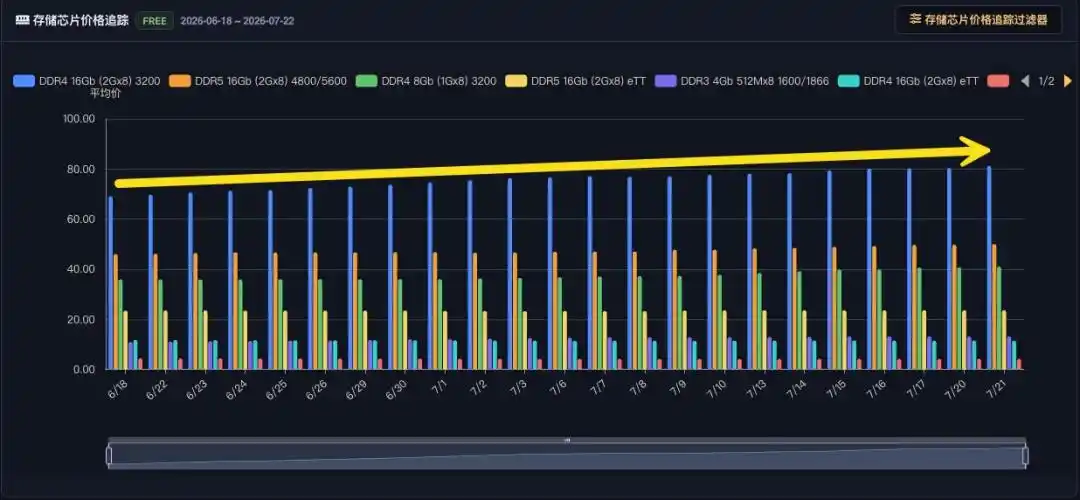Click the FREE badge

(154, 21)
